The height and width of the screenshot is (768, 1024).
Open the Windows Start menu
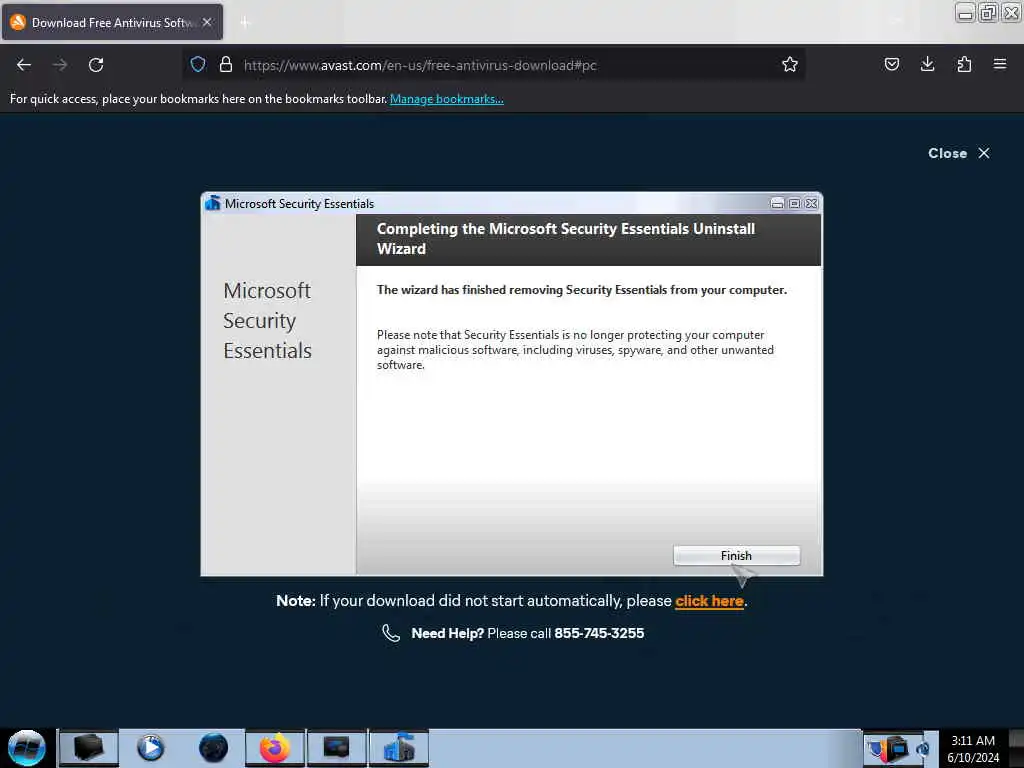click(27, 748)
